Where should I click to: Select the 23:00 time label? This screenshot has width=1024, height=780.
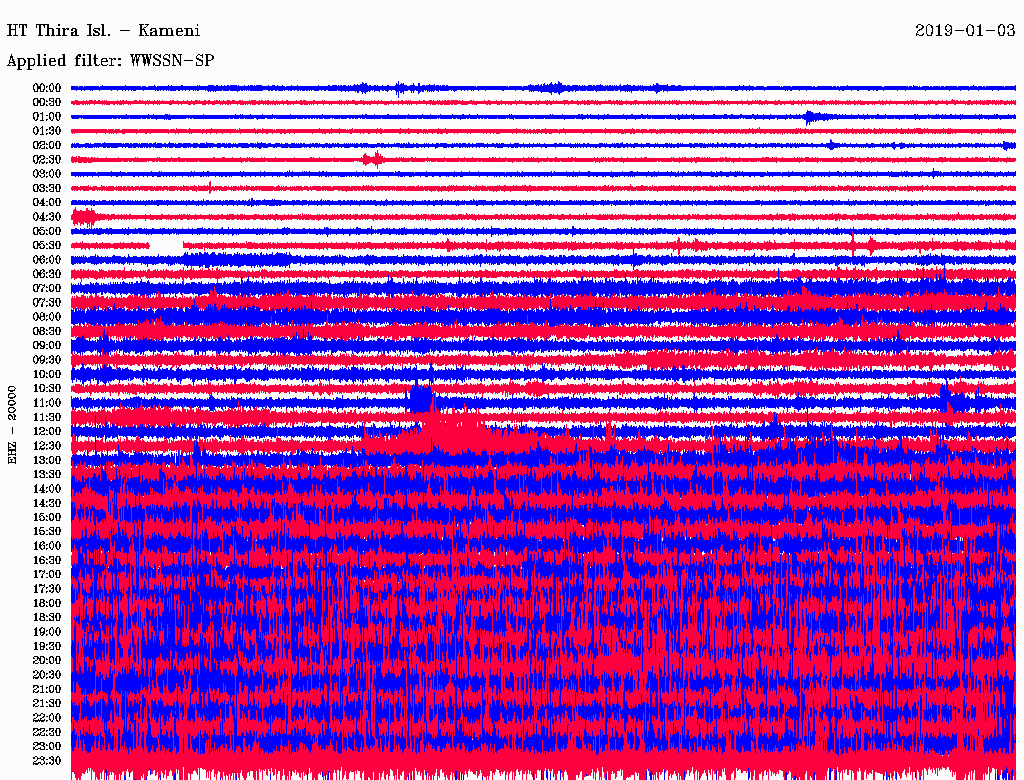pos(47,747)
